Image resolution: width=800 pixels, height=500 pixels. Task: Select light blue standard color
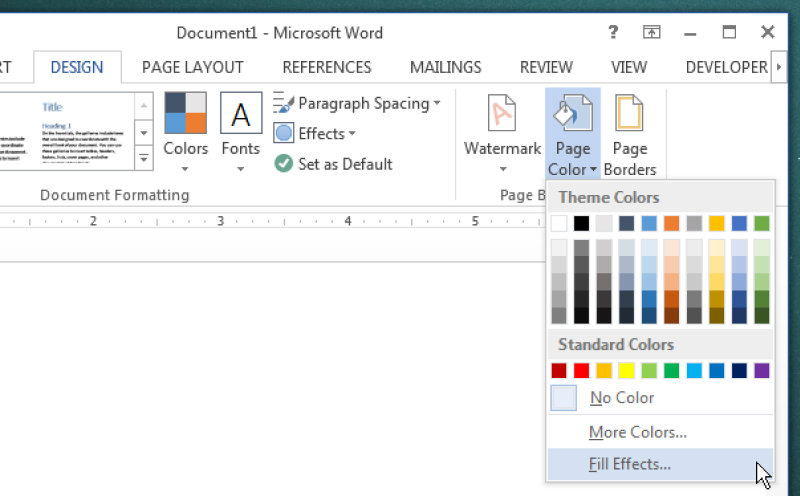coord(694,370)
